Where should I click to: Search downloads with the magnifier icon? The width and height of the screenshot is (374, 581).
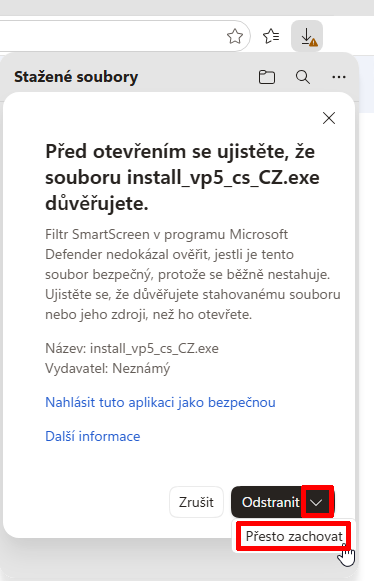[303, 77]
